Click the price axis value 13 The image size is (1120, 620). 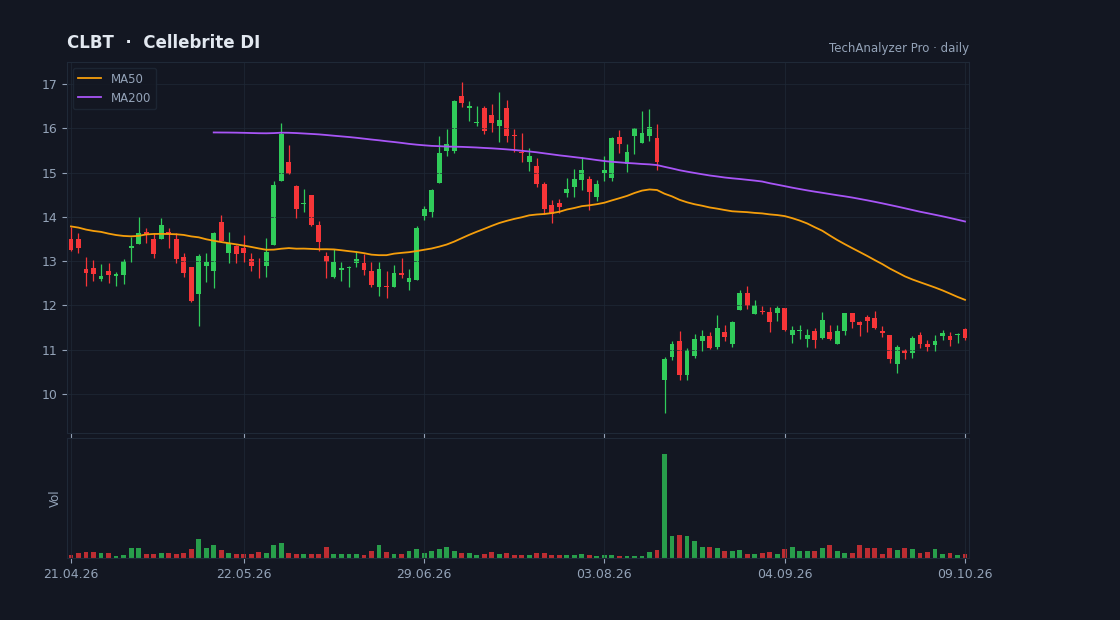click(x=49, y=261)
